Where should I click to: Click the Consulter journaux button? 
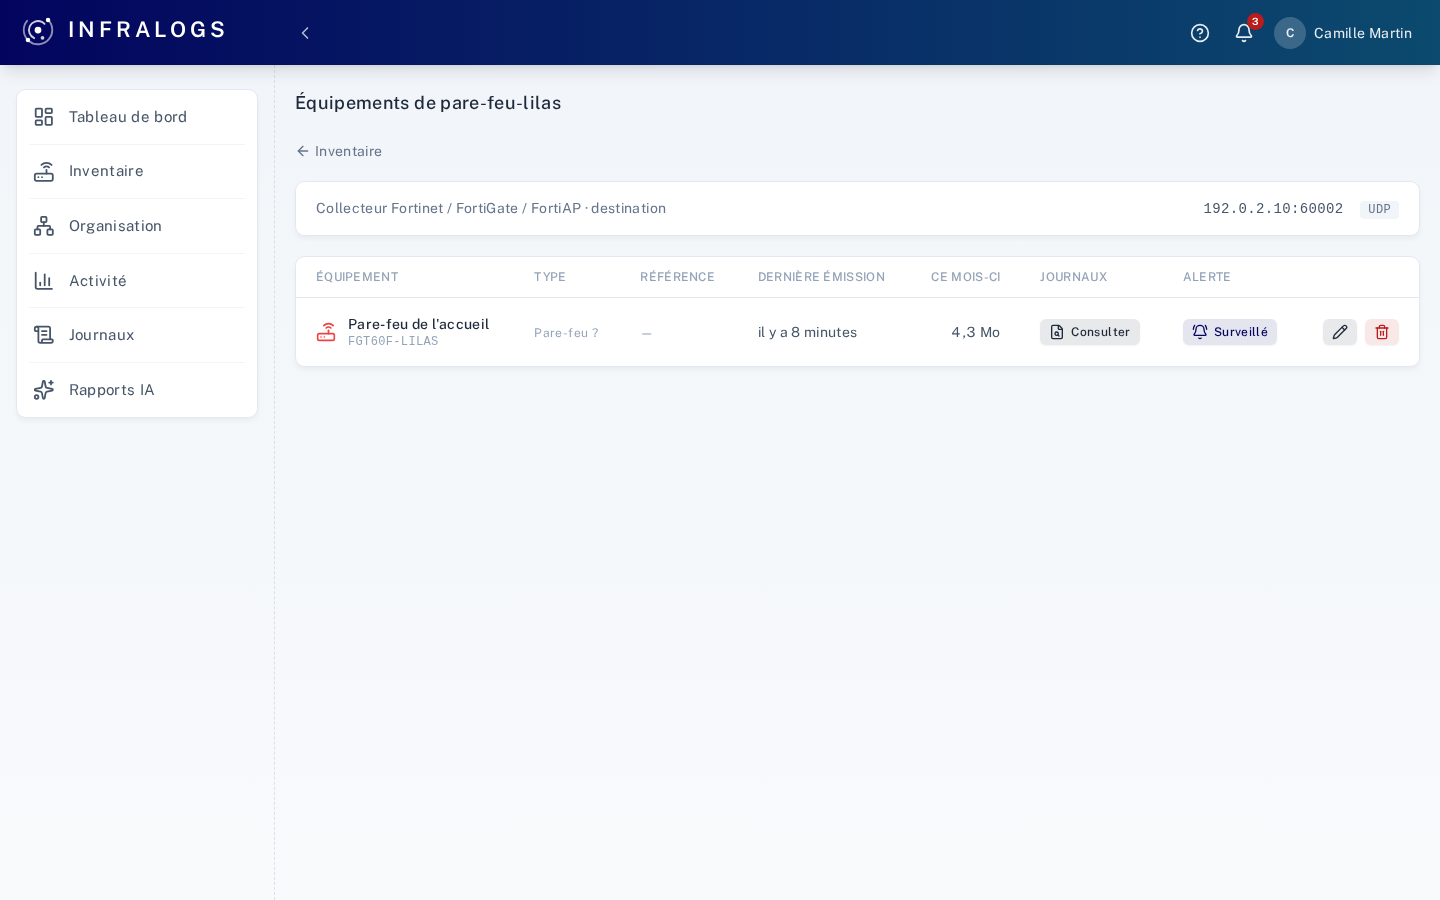[1090, 332]
